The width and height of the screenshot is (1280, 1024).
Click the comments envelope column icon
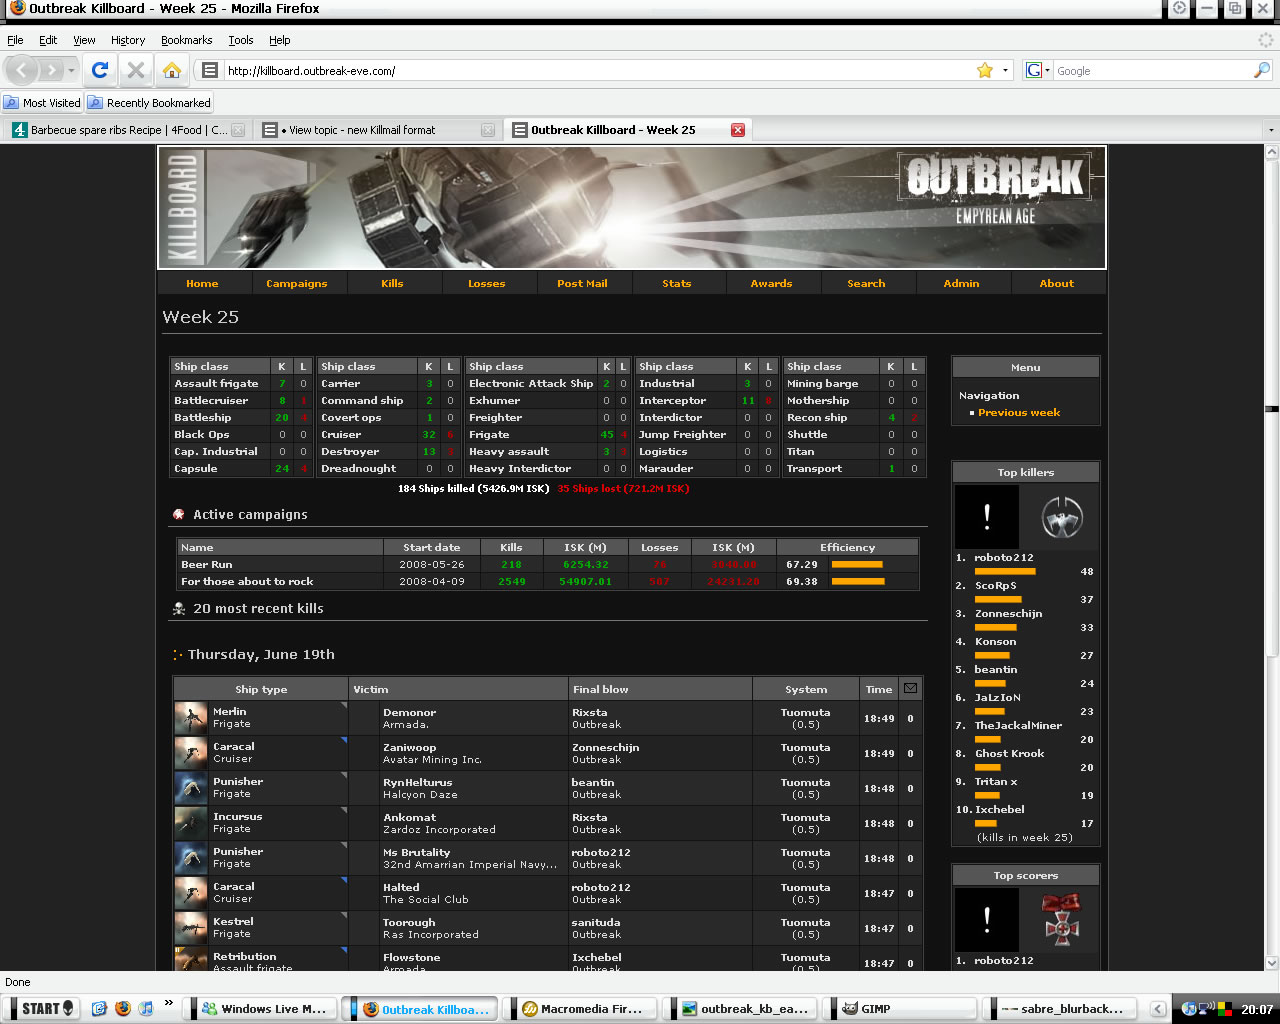pyautogui.click(x=910, y=688)
